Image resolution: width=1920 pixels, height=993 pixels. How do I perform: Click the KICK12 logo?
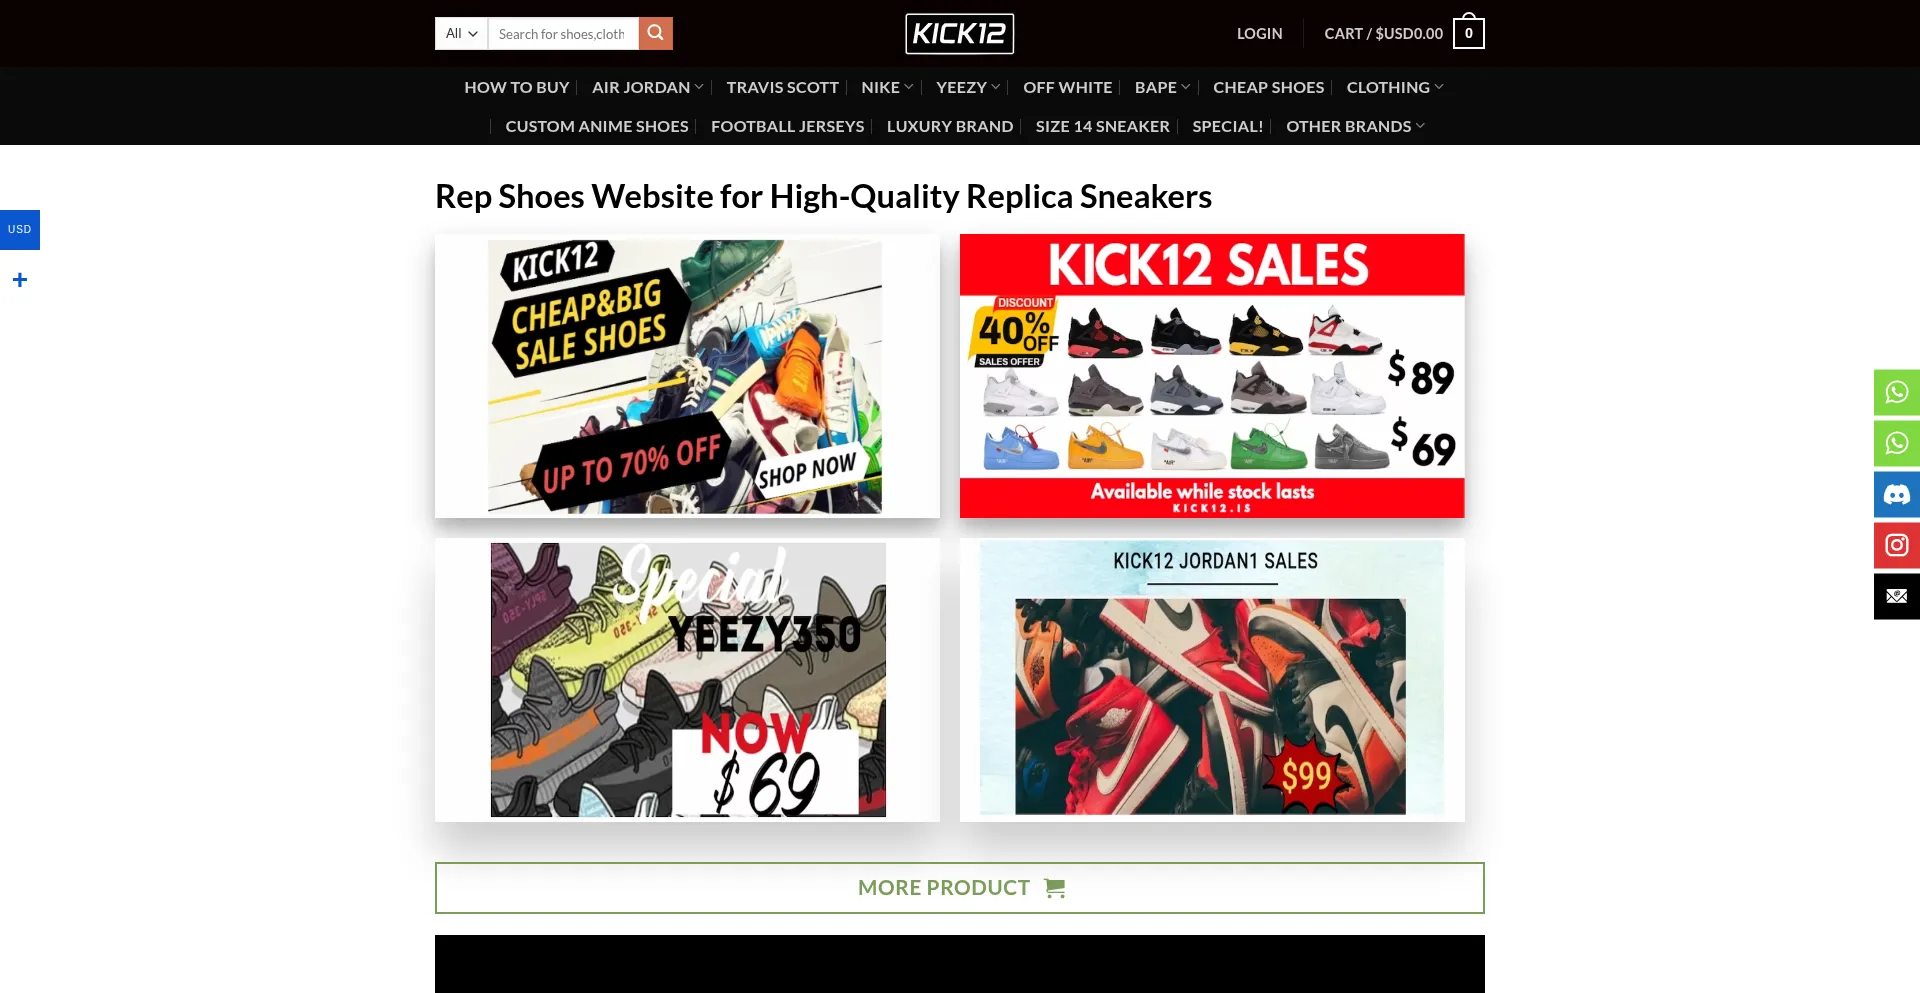pos(960,33)
